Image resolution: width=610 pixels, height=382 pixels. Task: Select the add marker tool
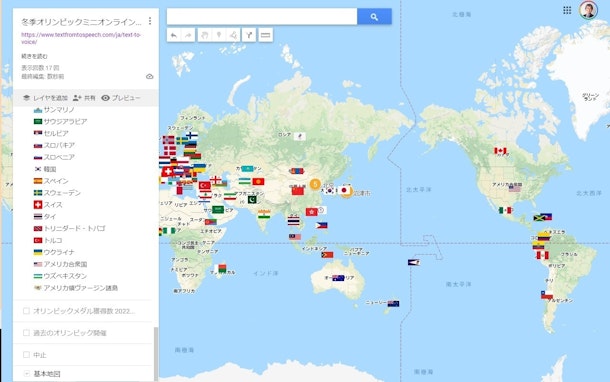(x=219, y=35)
